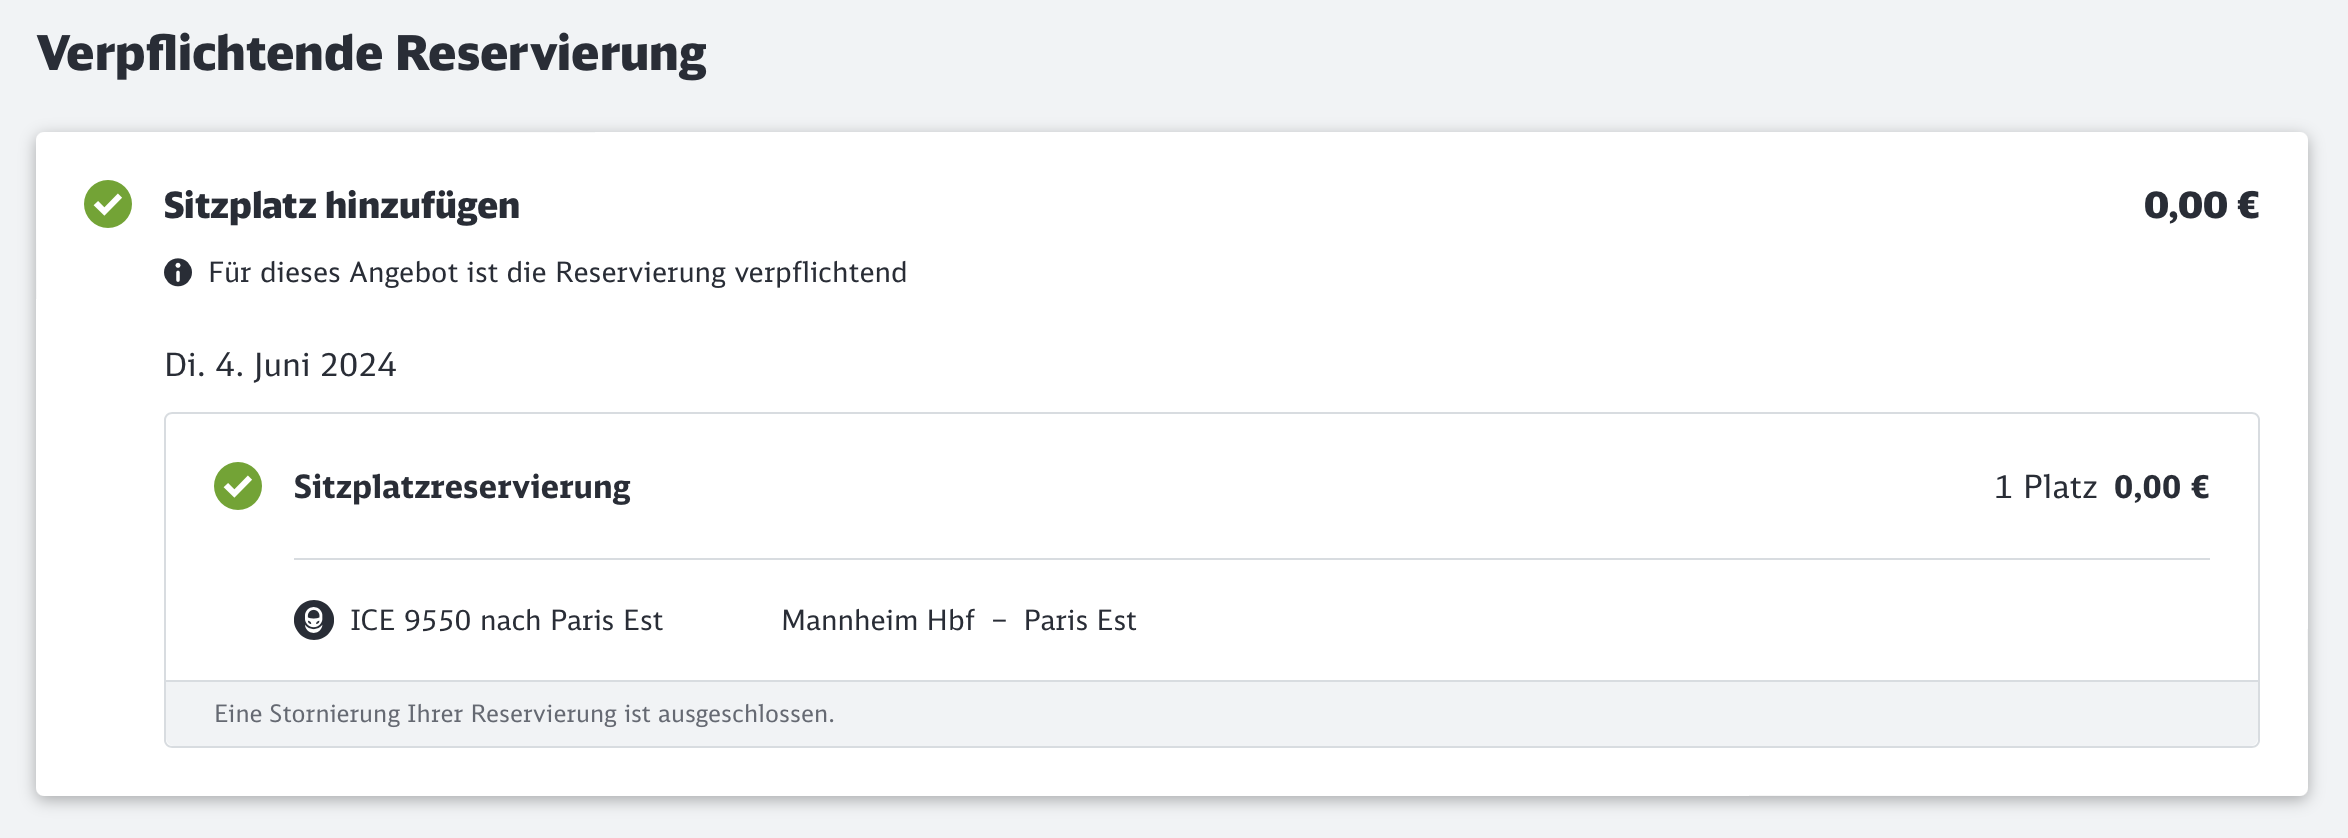Click the divider line under Sitzplatzreservierung

1252,559
